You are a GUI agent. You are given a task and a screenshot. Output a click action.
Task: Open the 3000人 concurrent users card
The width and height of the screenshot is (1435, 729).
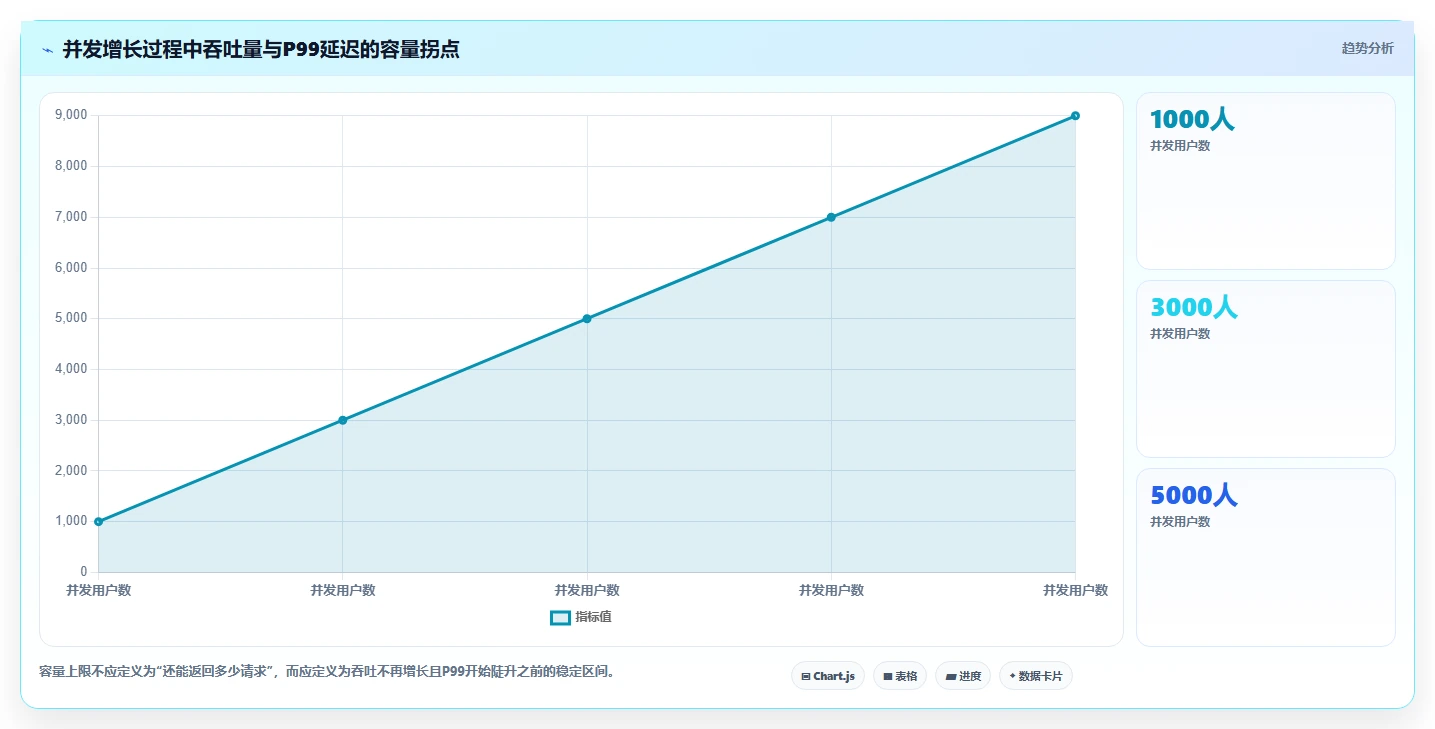[1265, 369]
